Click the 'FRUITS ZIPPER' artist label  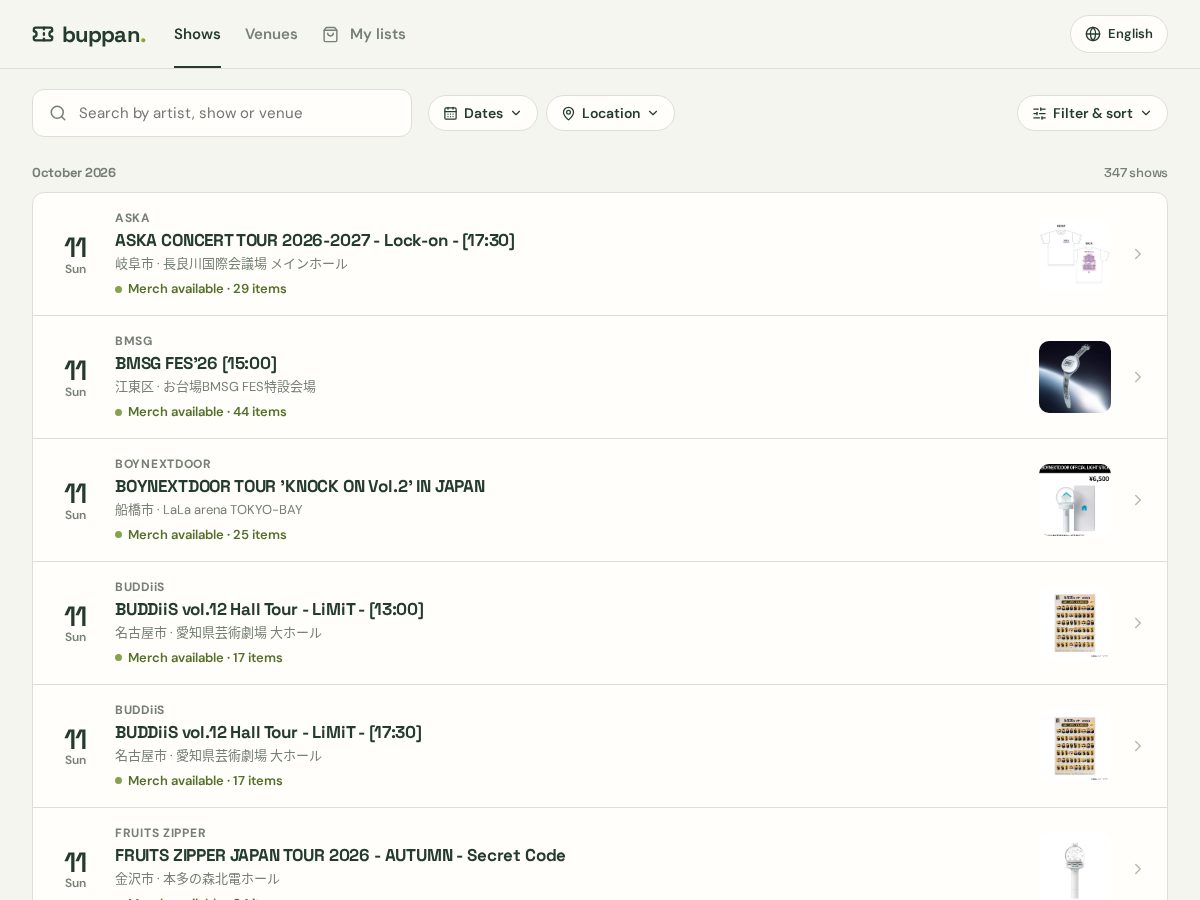pyautogui.click(x=160, y=833)
